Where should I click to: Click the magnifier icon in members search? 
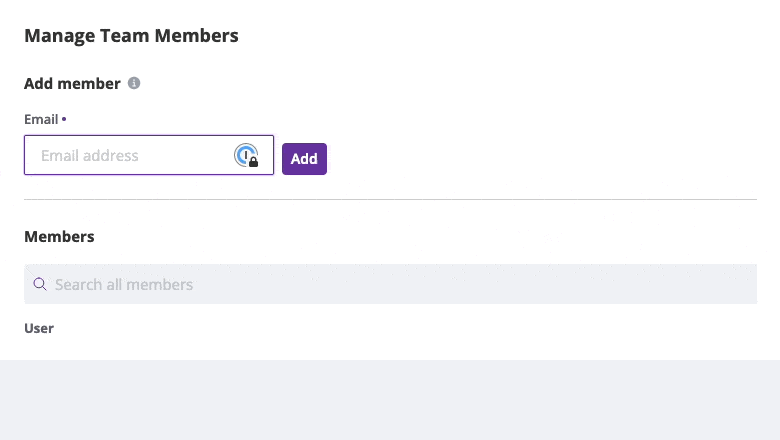40,284
